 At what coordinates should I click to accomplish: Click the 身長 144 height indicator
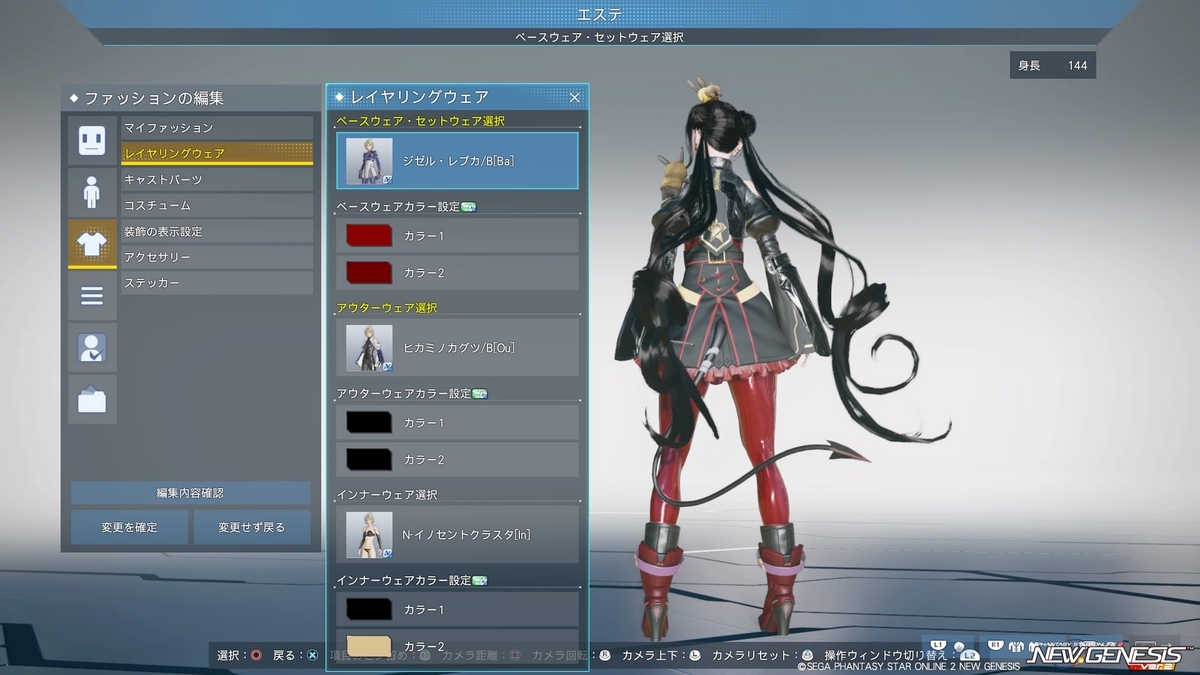(x=1053, y=66)
